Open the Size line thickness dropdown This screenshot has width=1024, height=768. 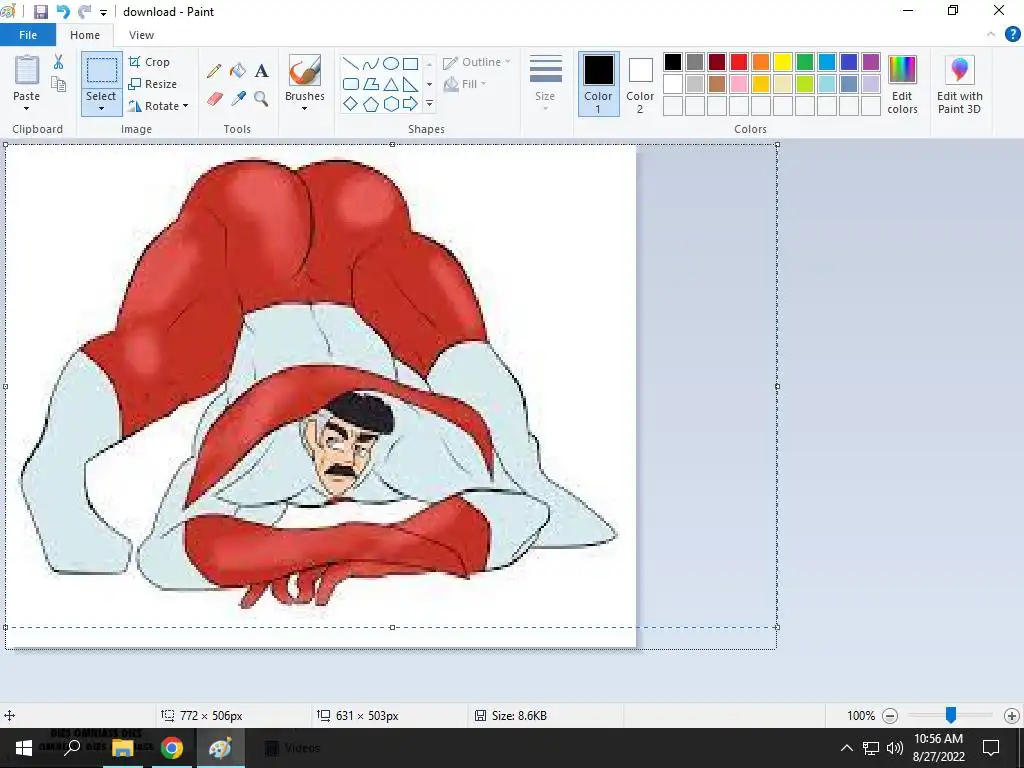[x=545, y=84]
